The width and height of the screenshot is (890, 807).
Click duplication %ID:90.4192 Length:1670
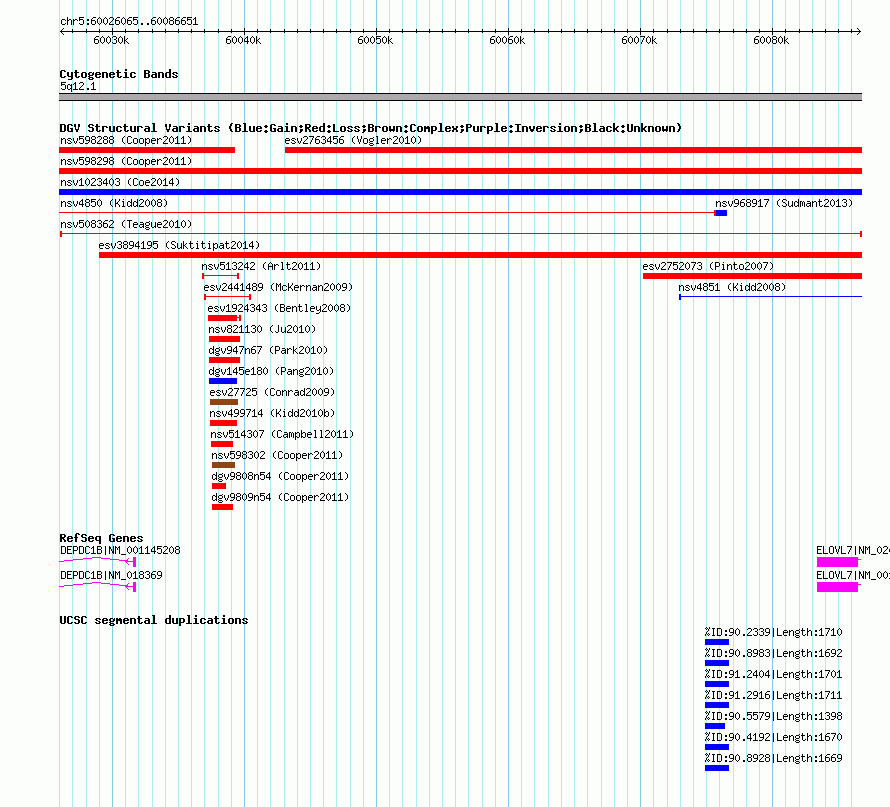tap(774, 737)
